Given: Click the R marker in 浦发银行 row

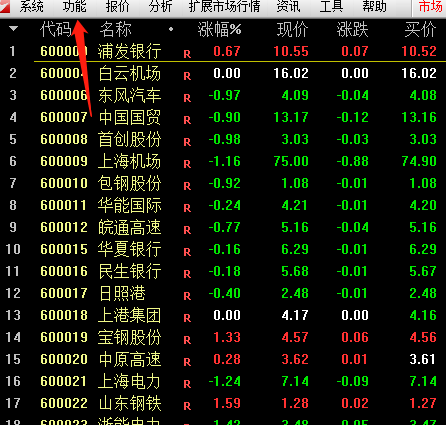Looking at the screenshot, I should (187, 54).
